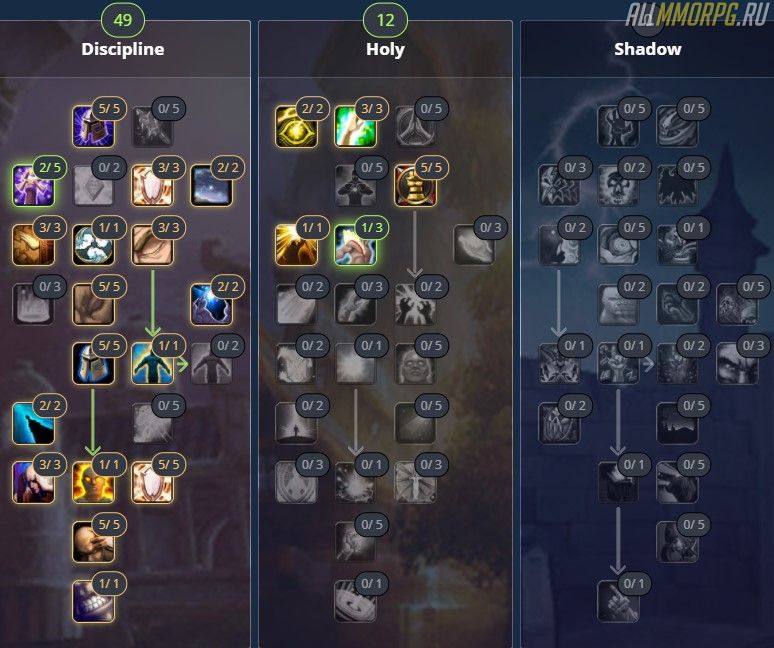Viewport: 774px width, 648px height.
Task: Select the 5/5 Divine Fury talent in Holy
Action: tap(415, 186)
